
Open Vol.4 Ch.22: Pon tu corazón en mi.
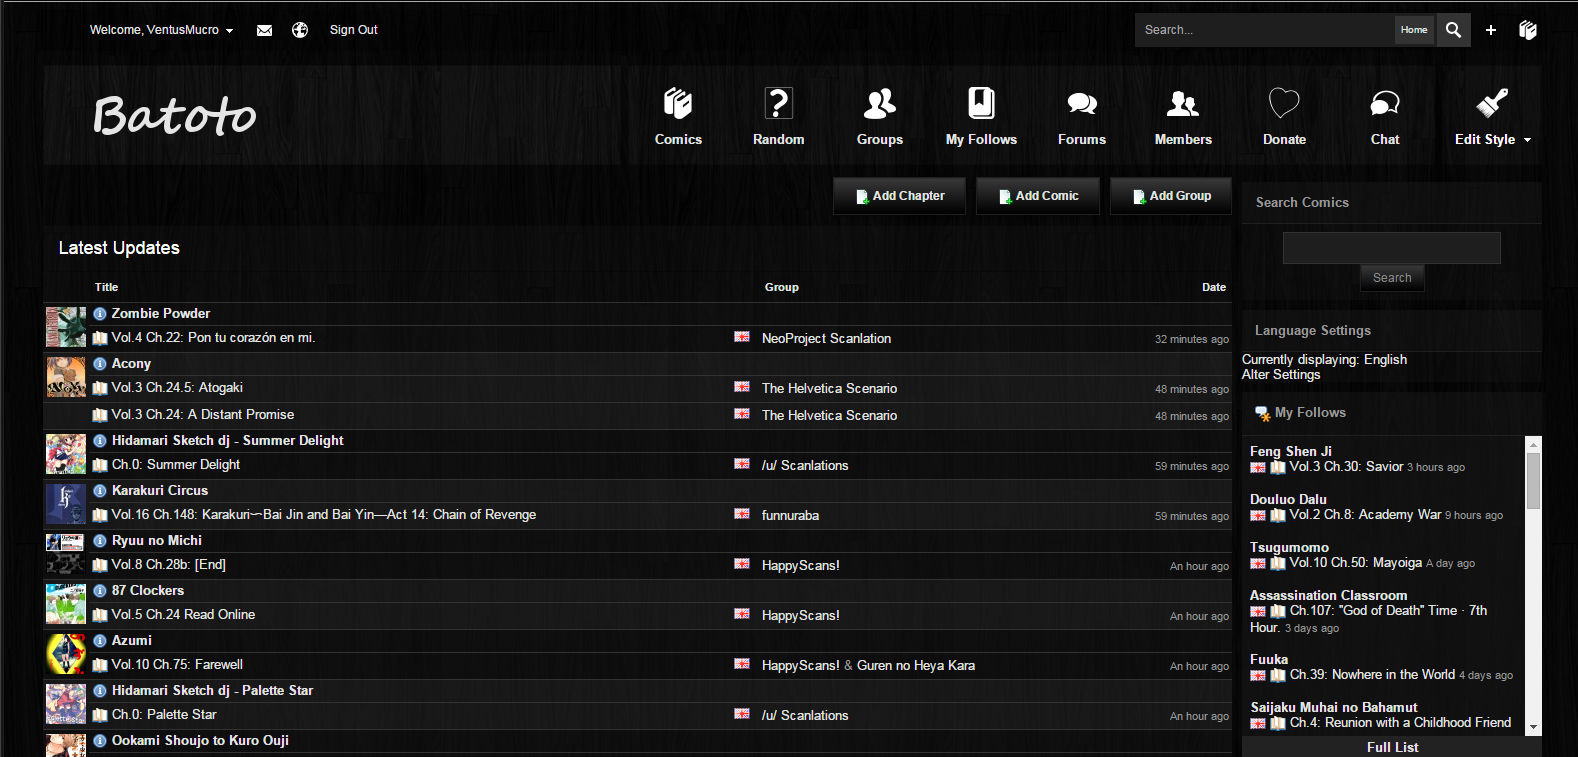click(213, 338)
